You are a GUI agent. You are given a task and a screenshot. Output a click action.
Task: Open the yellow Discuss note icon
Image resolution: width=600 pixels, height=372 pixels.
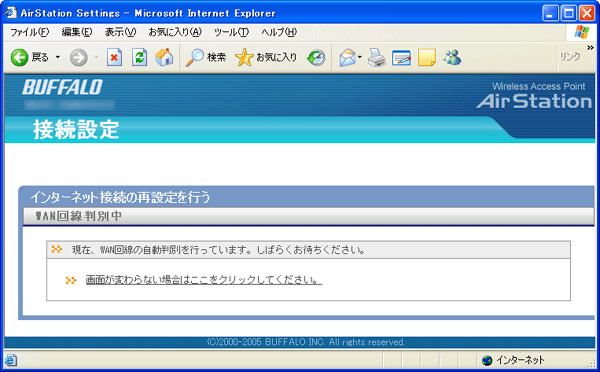click(427, 58)
